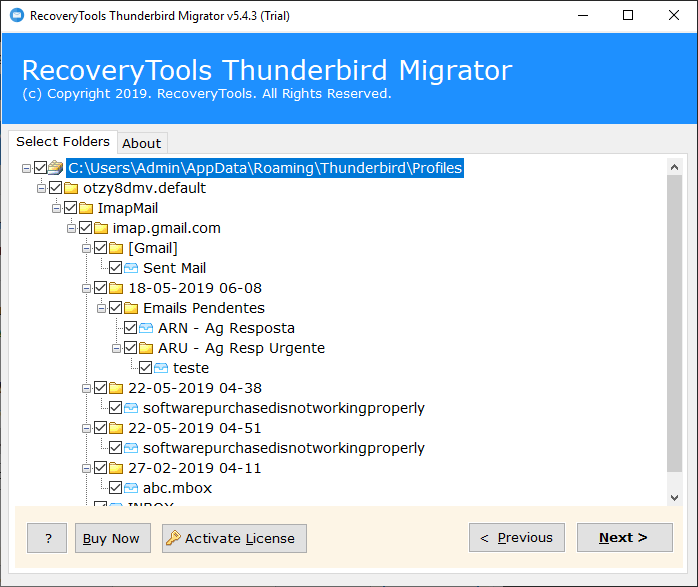Screen dimensions: 698x587
Task: Collapse the [Gmail] node
Action: click(86, 248)
